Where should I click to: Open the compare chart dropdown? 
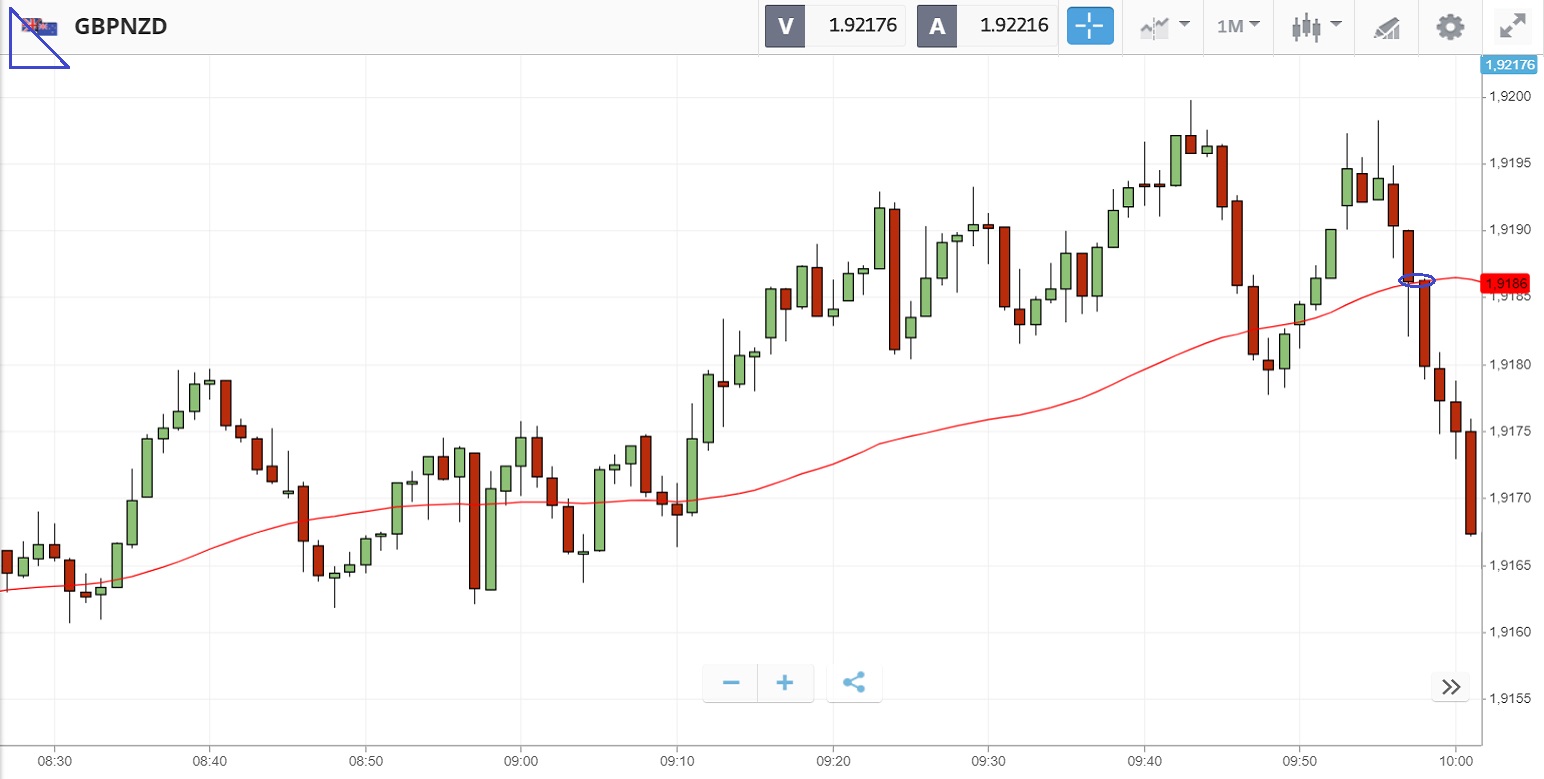click(x=1164, y=26)
